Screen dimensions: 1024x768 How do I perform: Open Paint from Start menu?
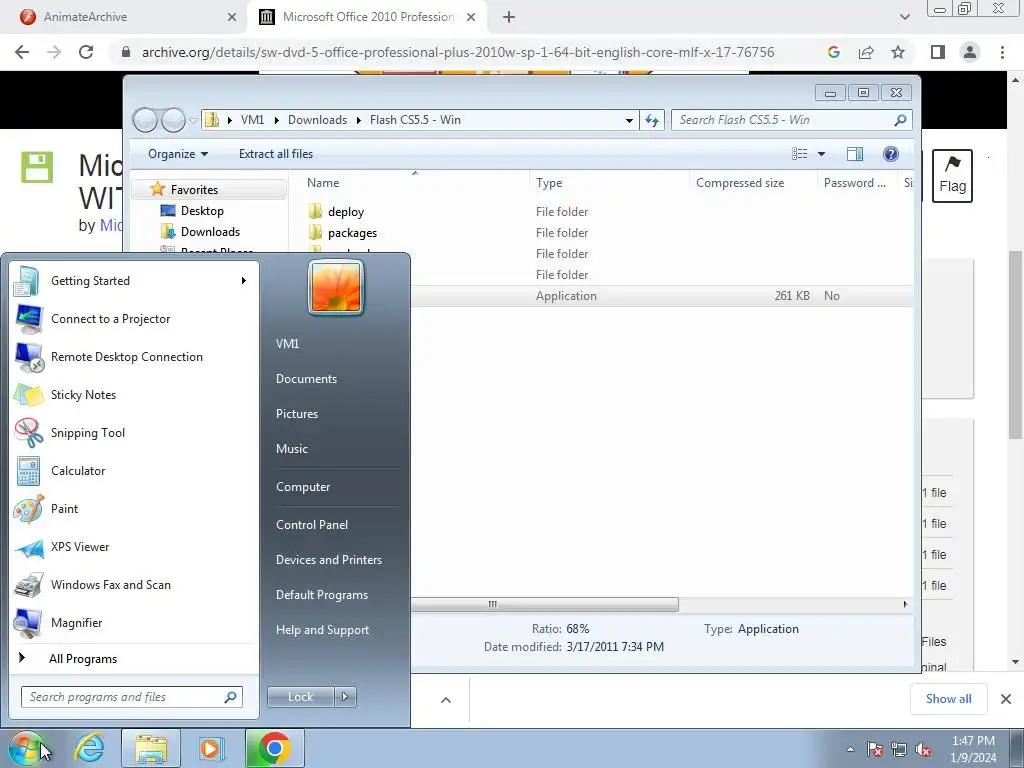pyautogui.click(x=133, y=508)
